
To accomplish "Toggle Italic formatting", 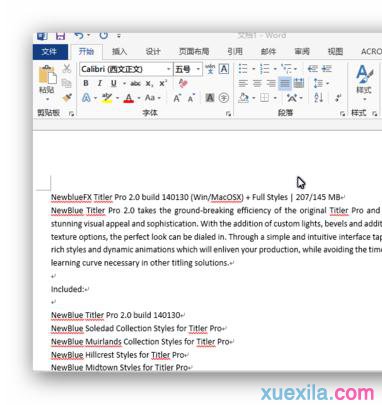I will [x=99, y=83].
